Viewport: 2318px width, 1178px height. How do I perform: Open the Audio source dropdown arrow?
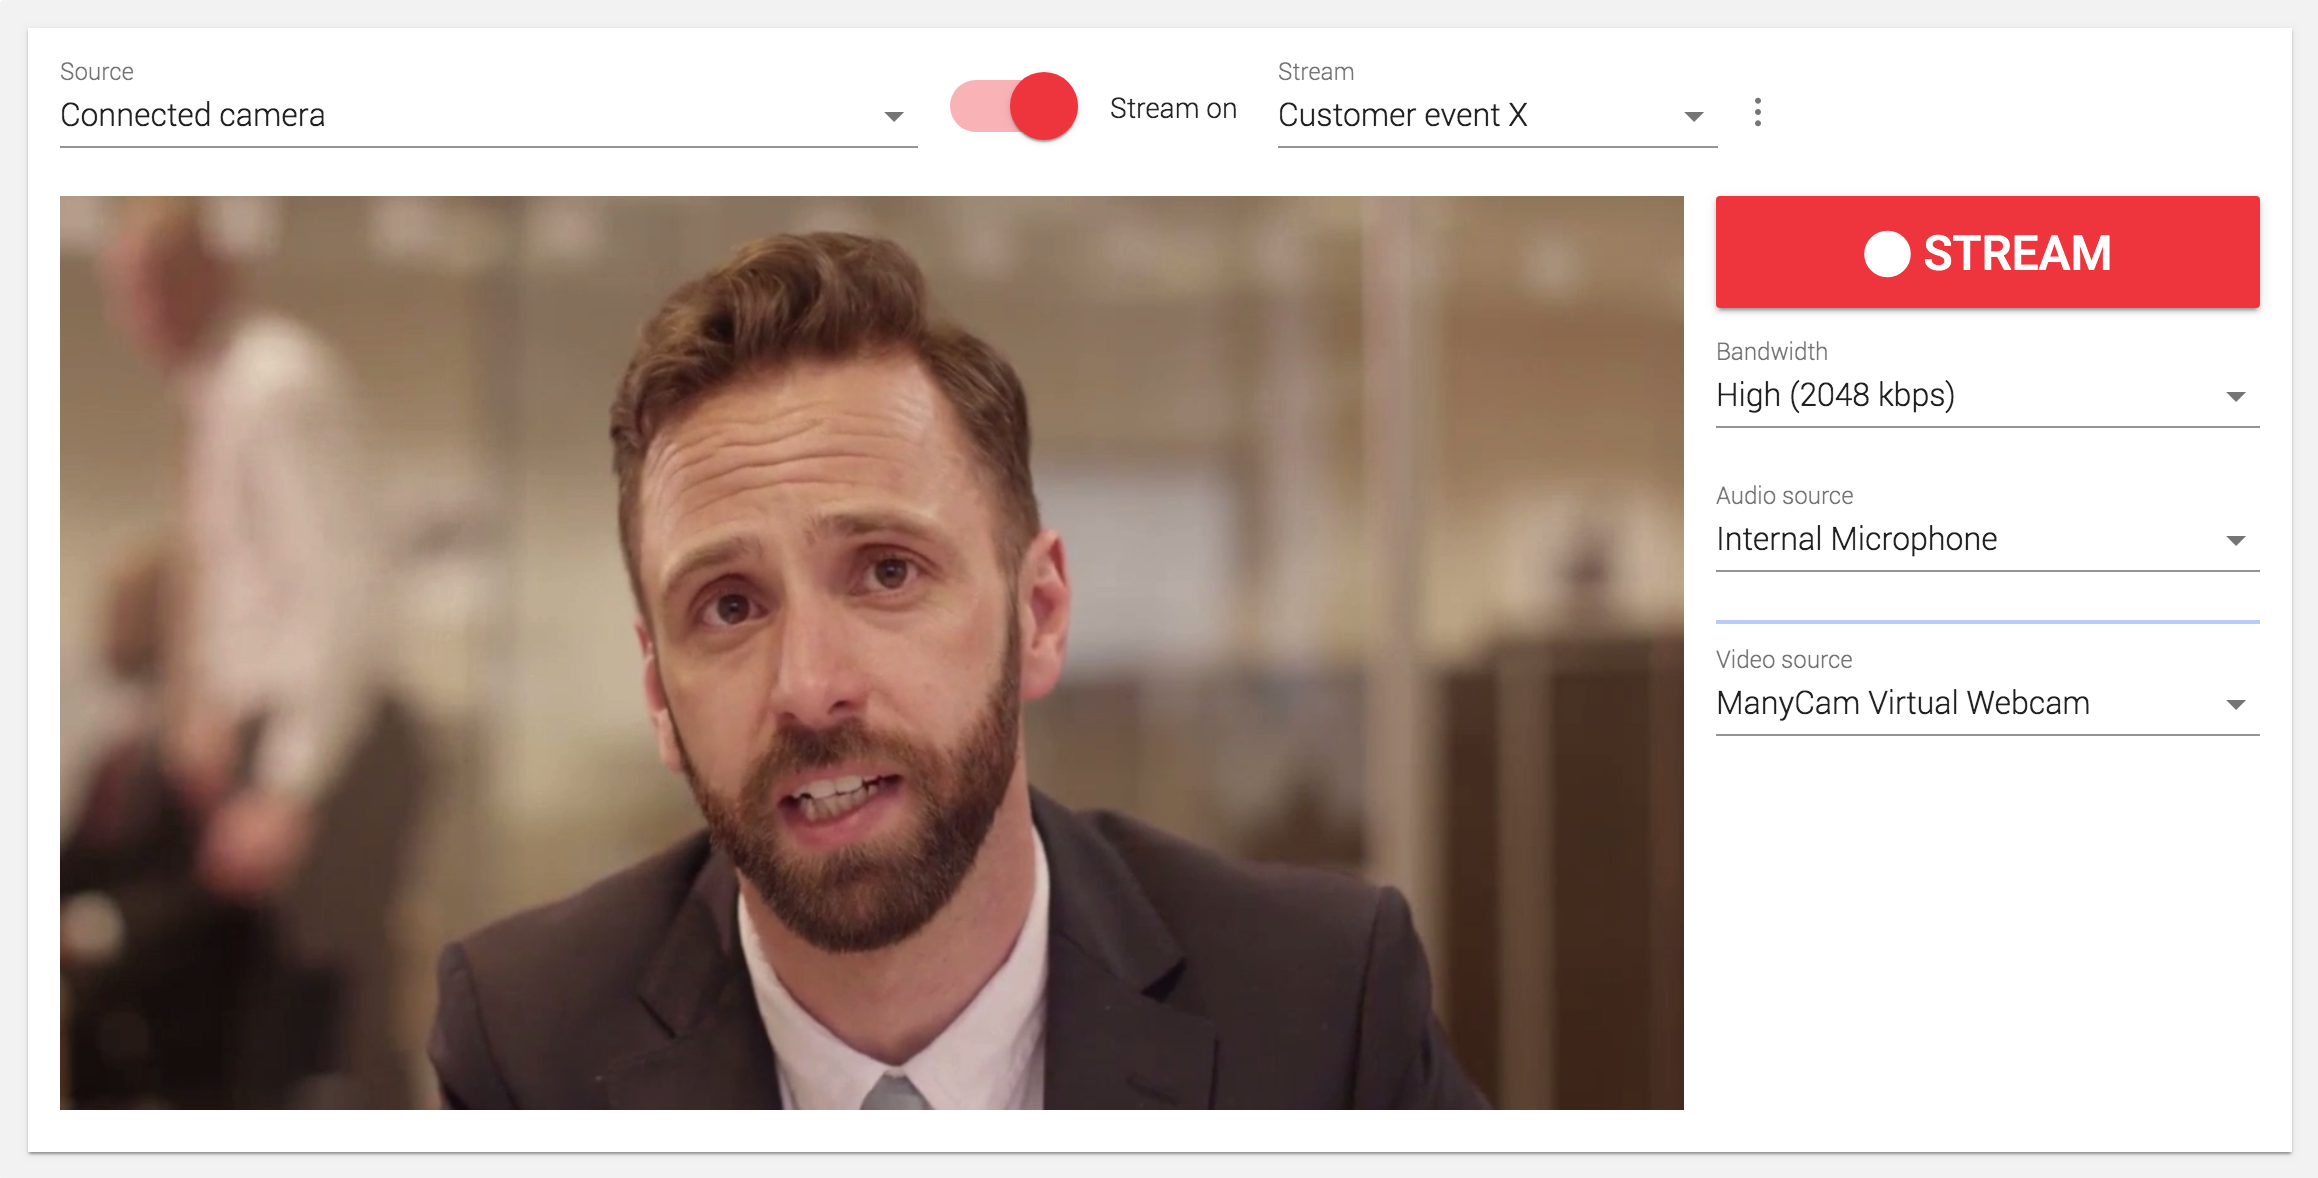click(2236, 541)
